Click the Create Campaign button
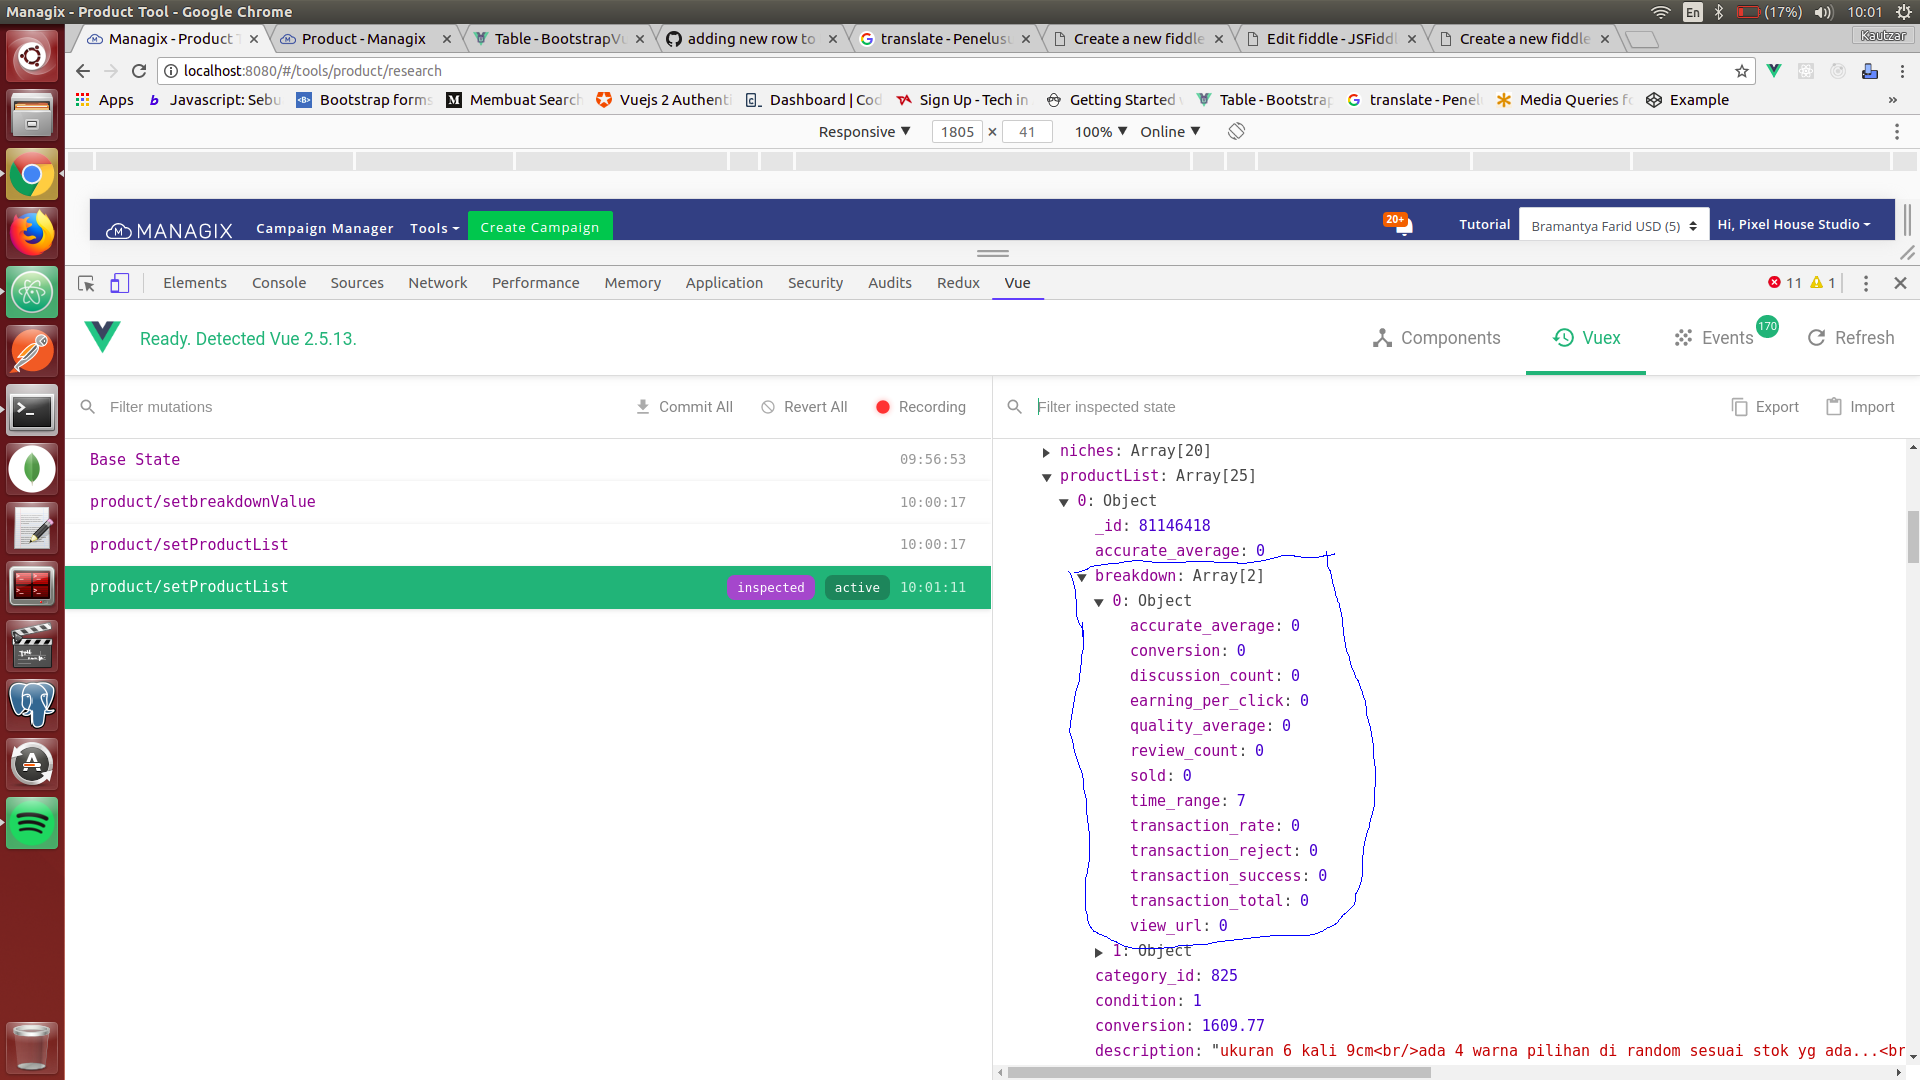1920x1080 pixels. pyautogui.click(x=539, y=226)
